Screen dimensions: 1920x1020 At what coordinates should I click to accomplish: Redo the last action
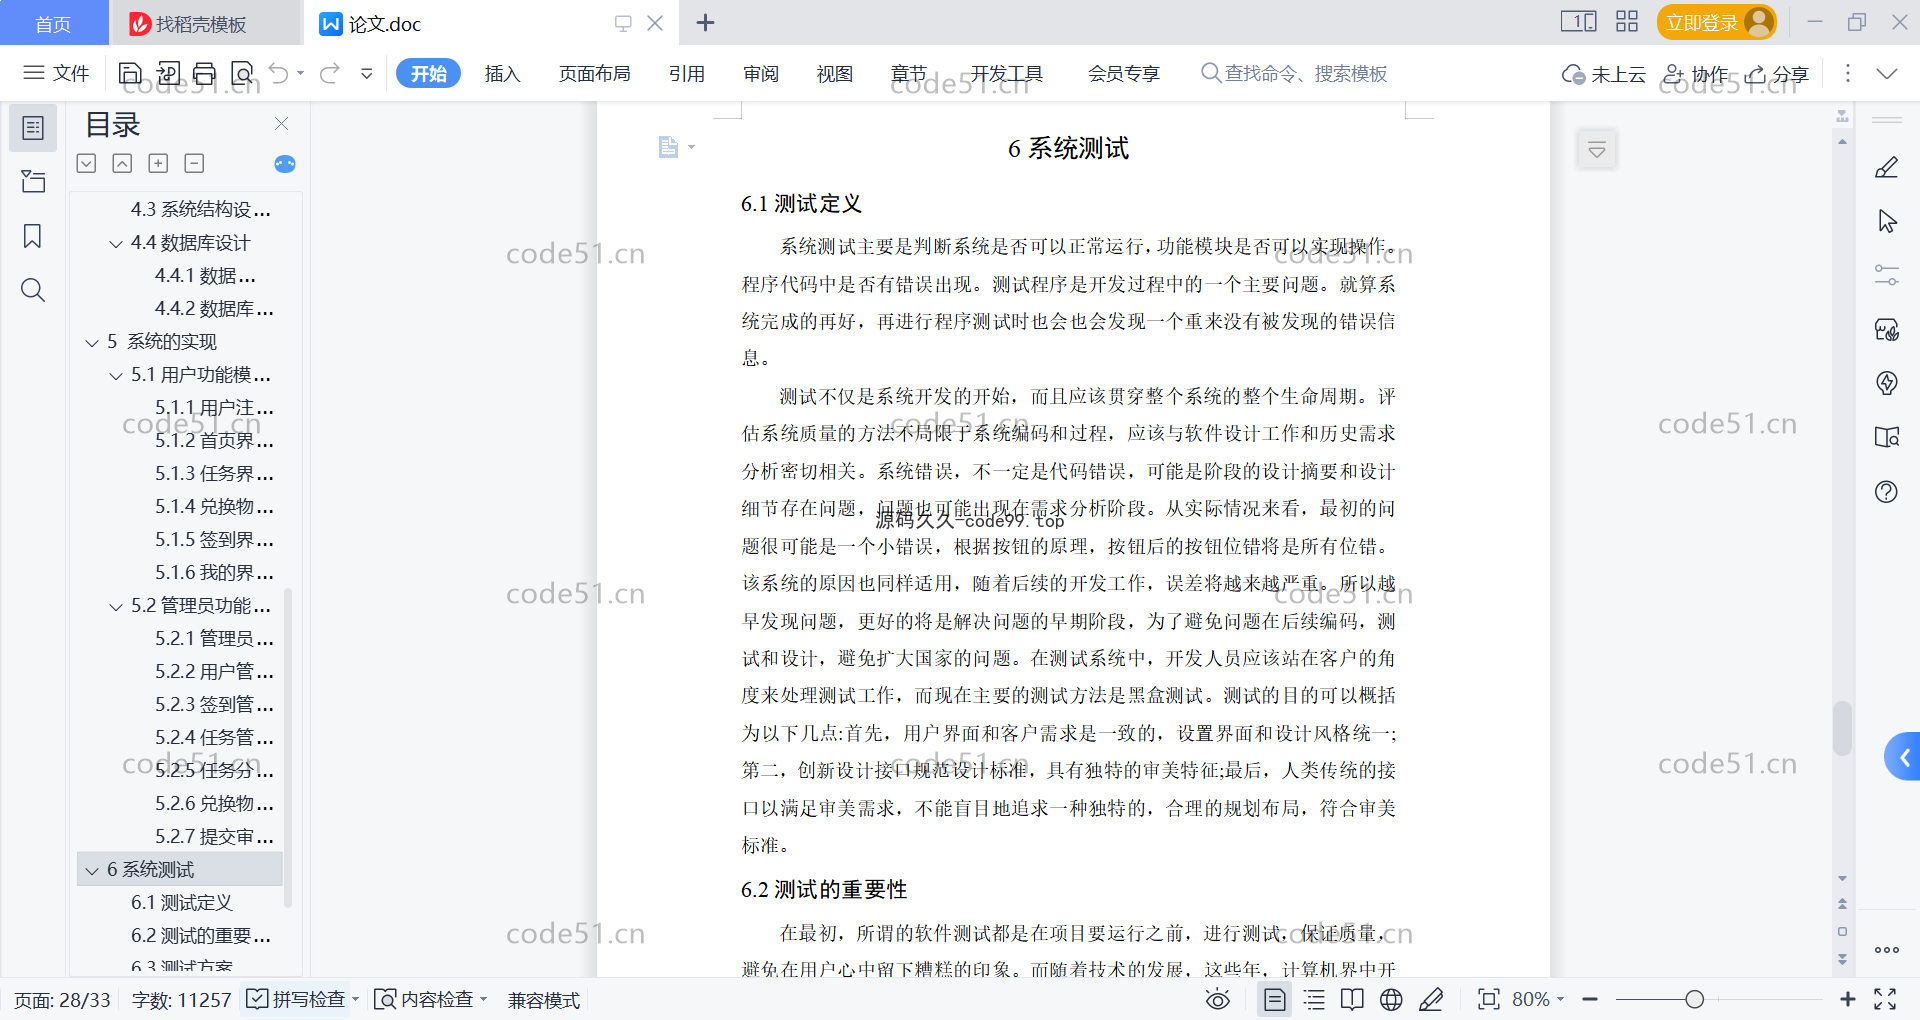tap(329, 73)
